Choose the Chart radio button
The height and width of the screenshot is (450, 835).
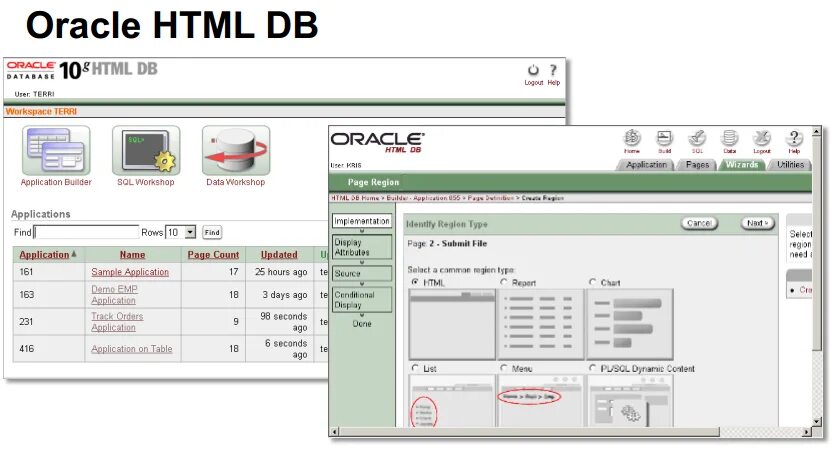click(x=592, y=282)
